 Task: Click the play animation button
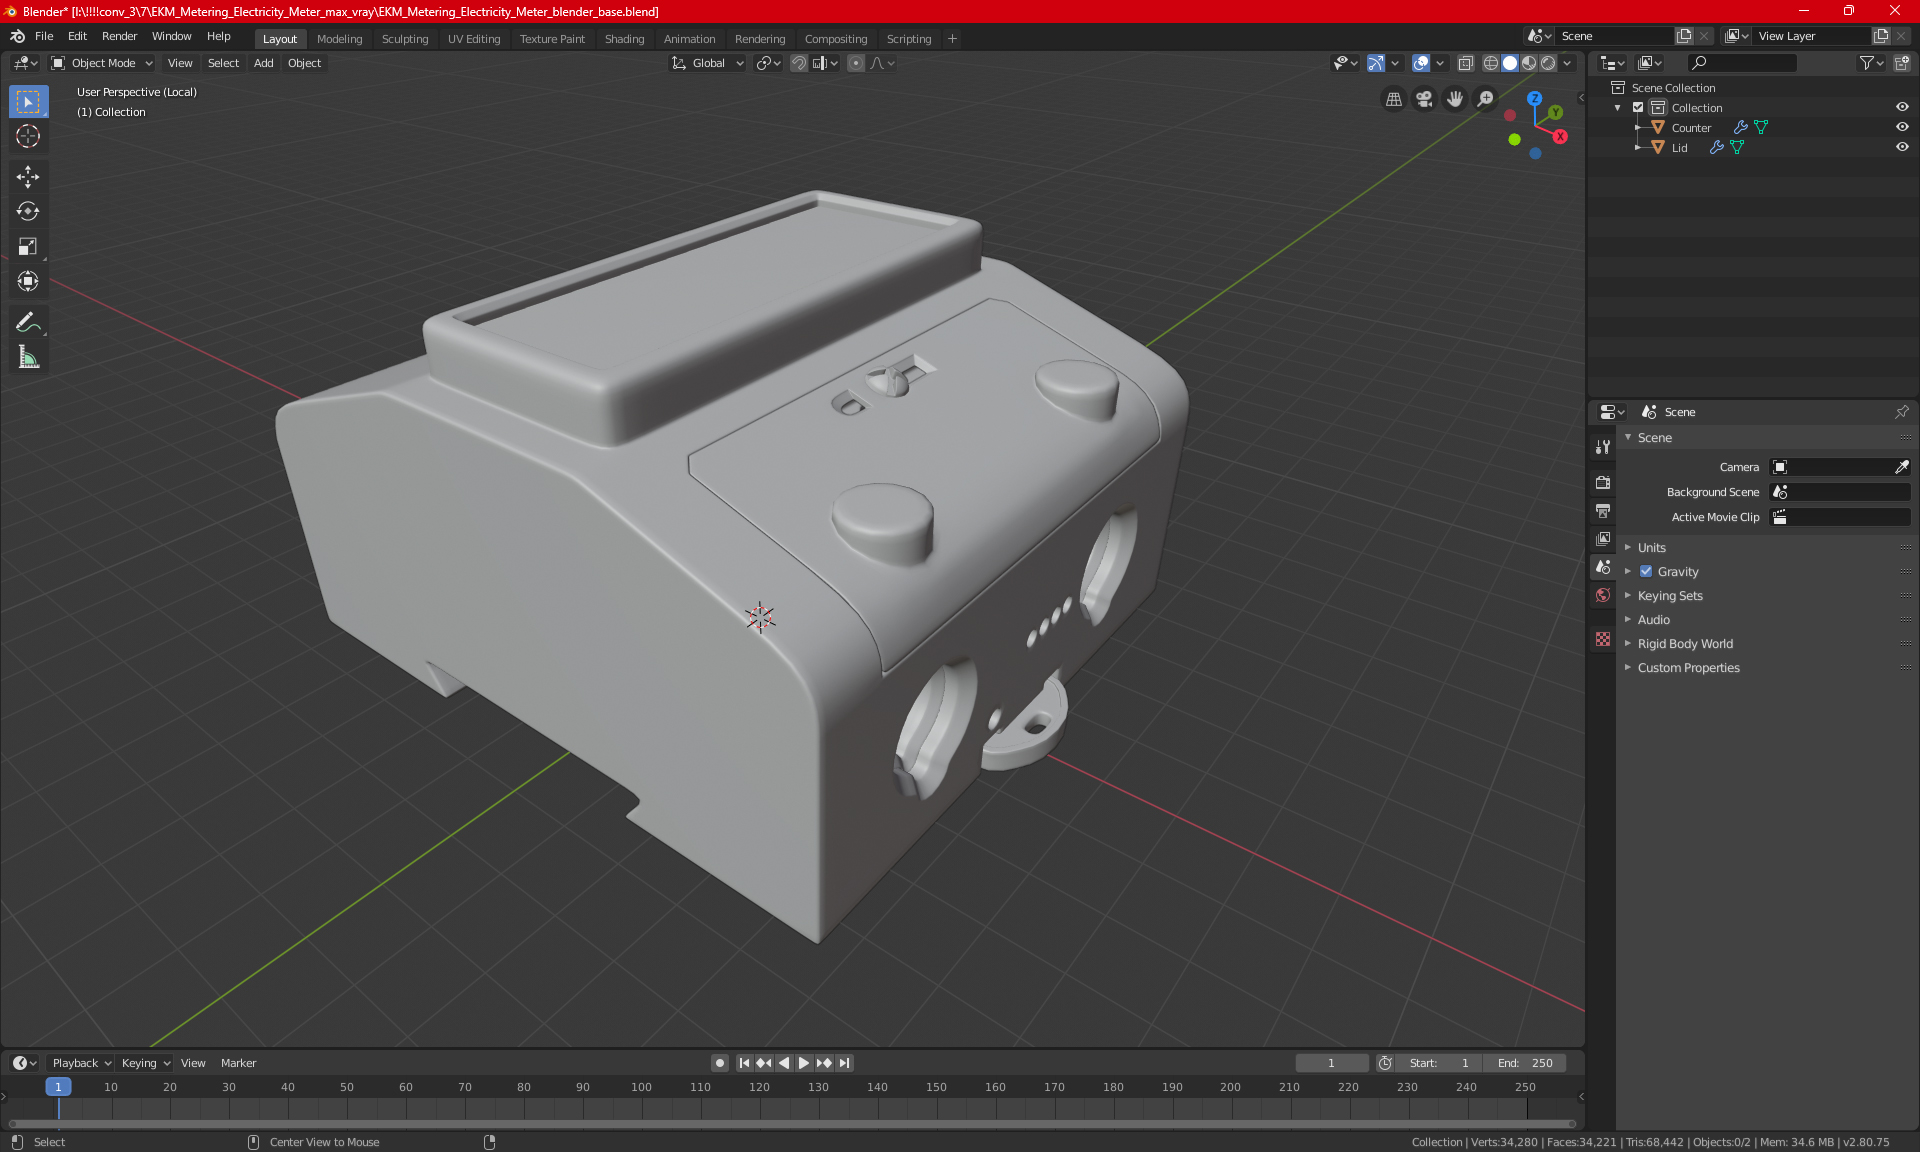coord(804,1063)
